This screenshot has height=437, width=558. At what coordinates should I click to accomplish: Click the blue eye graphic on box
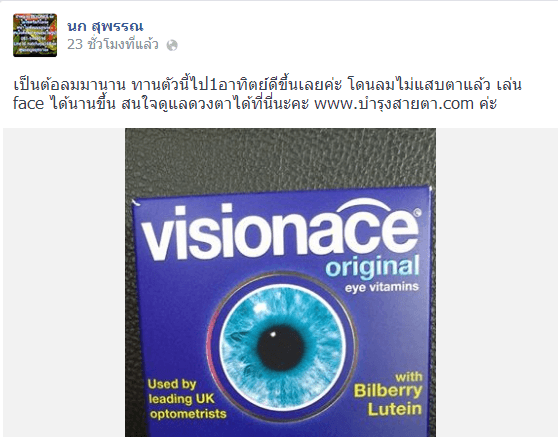pos(282,347)
